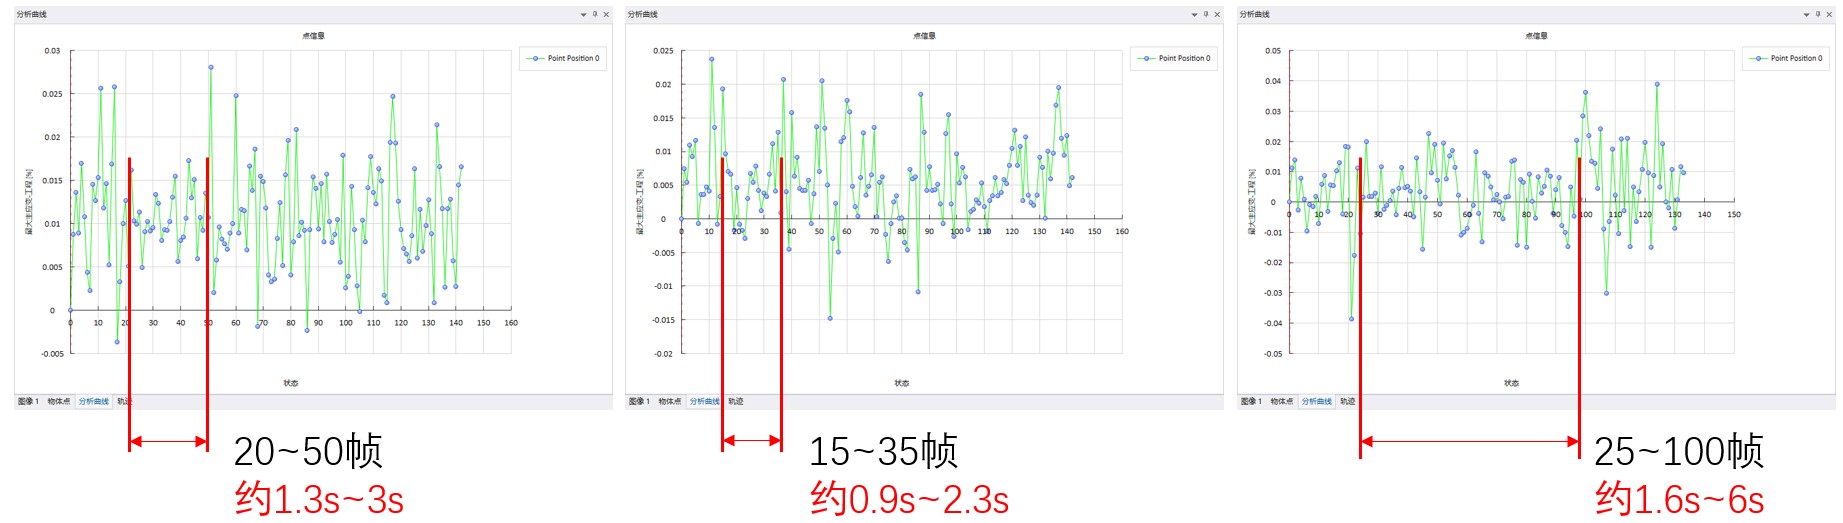Expand title bar dropdown arrow in middle panel
The width and height of the screenshot is (1843, 523).
click(1194, 15)
